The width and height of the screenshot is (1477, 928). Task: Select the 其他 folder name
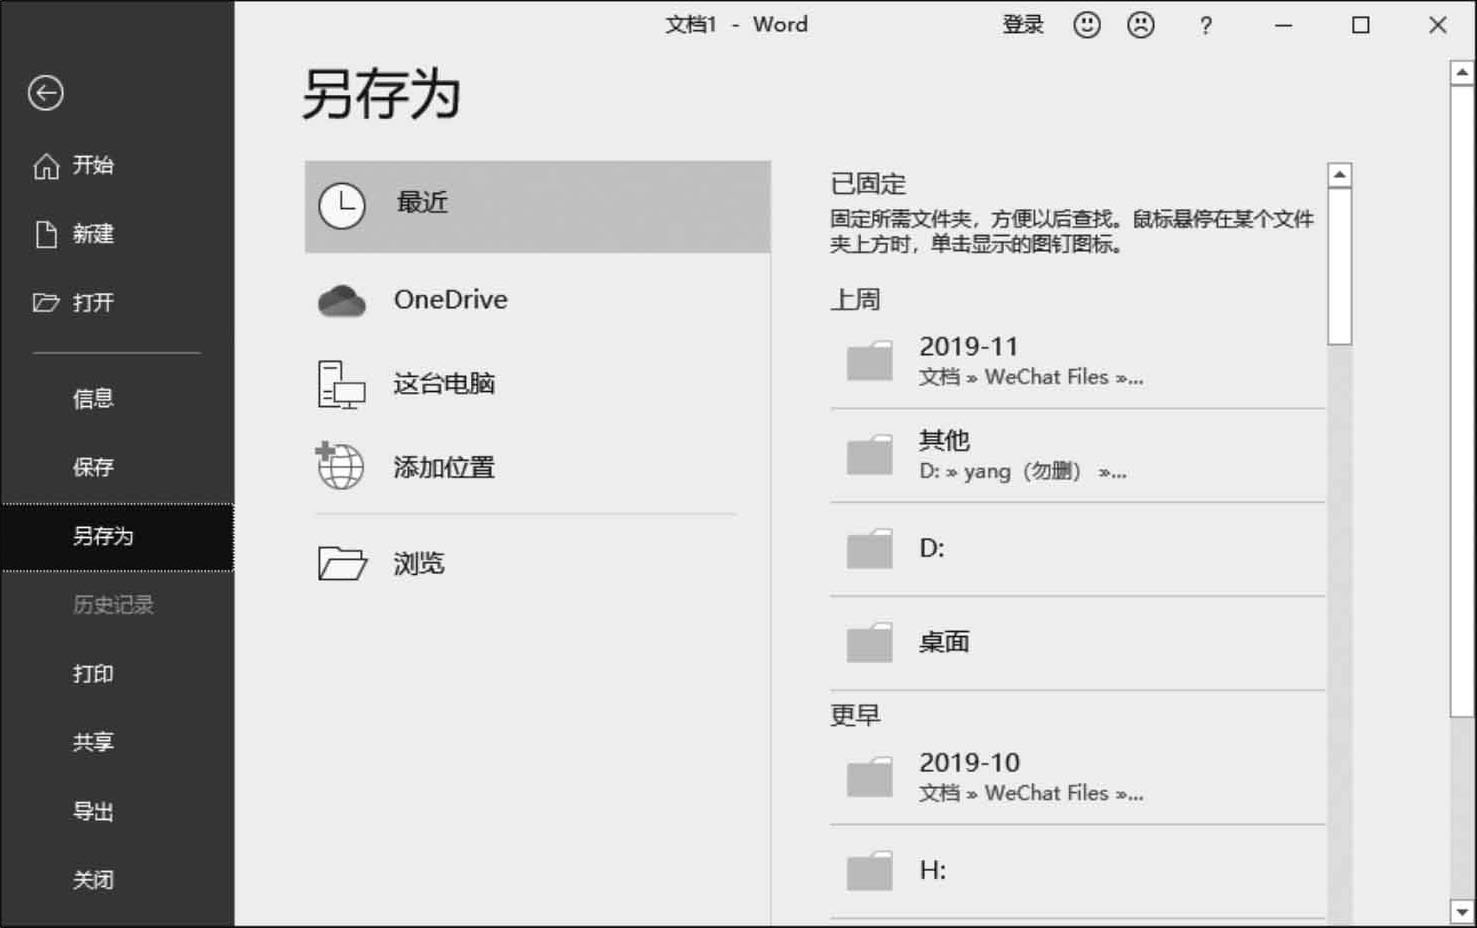click(945, 440)
